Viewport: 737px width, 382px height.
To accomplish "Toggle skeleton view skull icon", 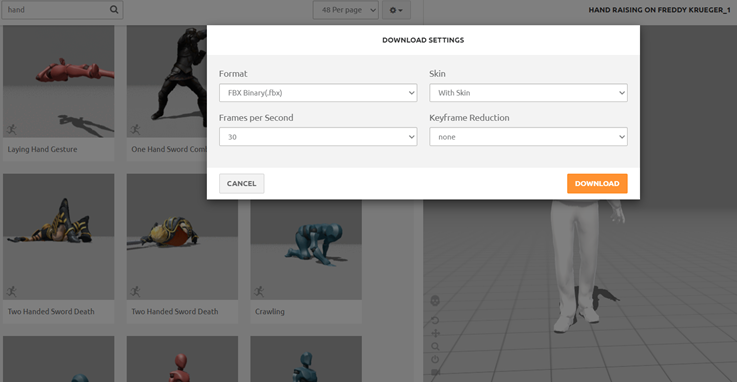I will click(435, 300).
